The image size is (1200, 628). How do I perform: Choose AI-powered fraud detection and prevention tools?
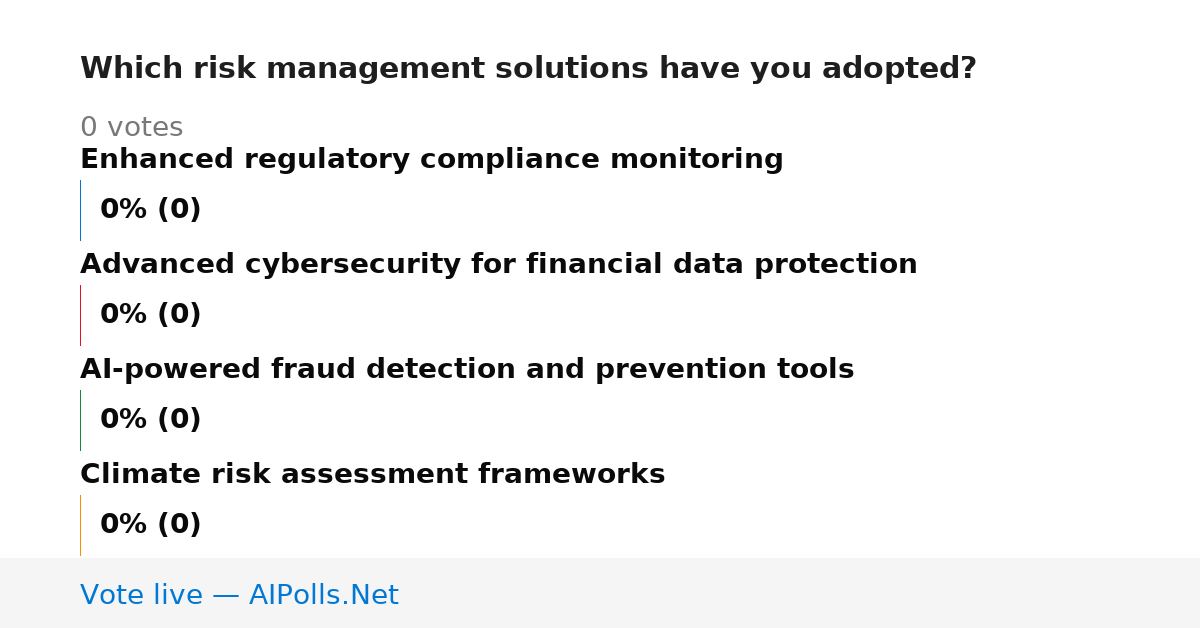tap(467, 370)
